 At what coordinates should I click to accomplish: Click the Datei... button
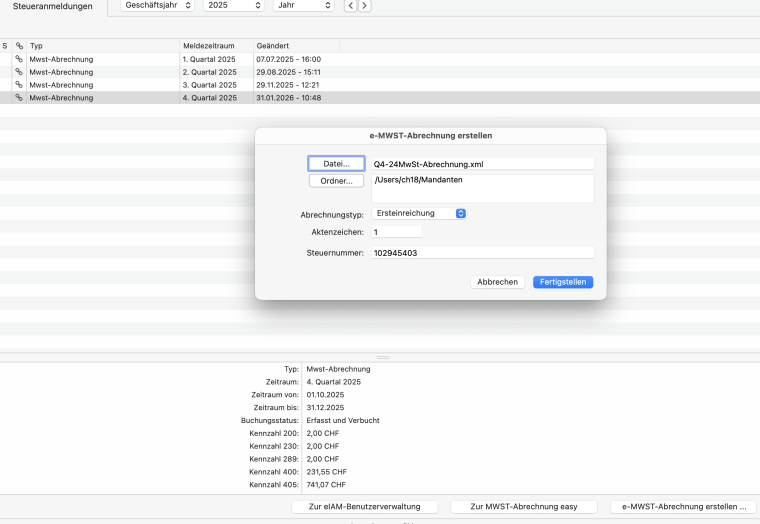335,163
